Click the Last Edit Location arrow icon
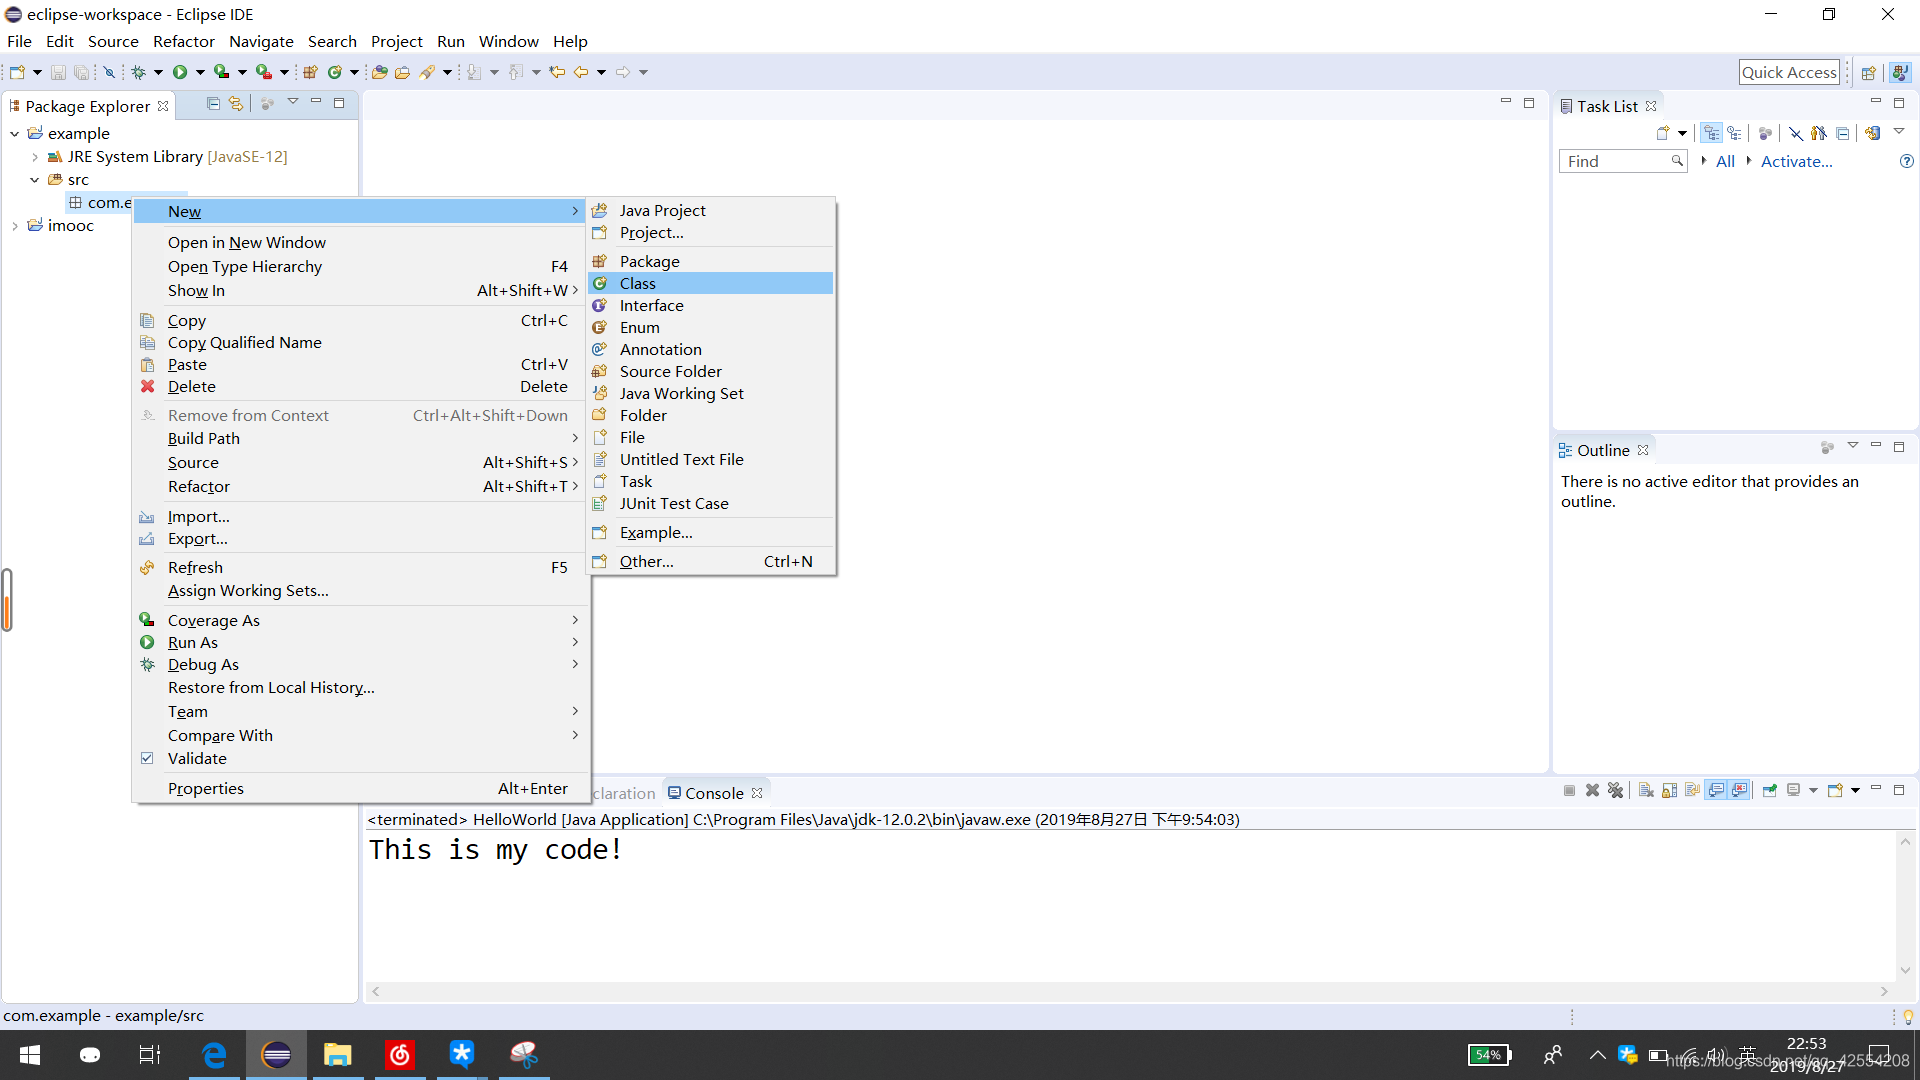 [557, 72]
